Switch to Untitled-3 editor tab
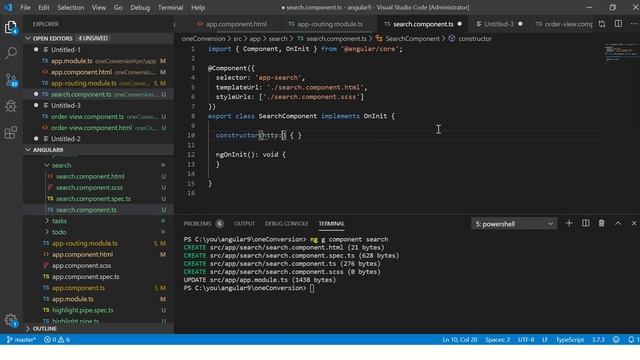The width and height of the screenshot is (640, 360). pyautogui.click(x=499, y=24)
